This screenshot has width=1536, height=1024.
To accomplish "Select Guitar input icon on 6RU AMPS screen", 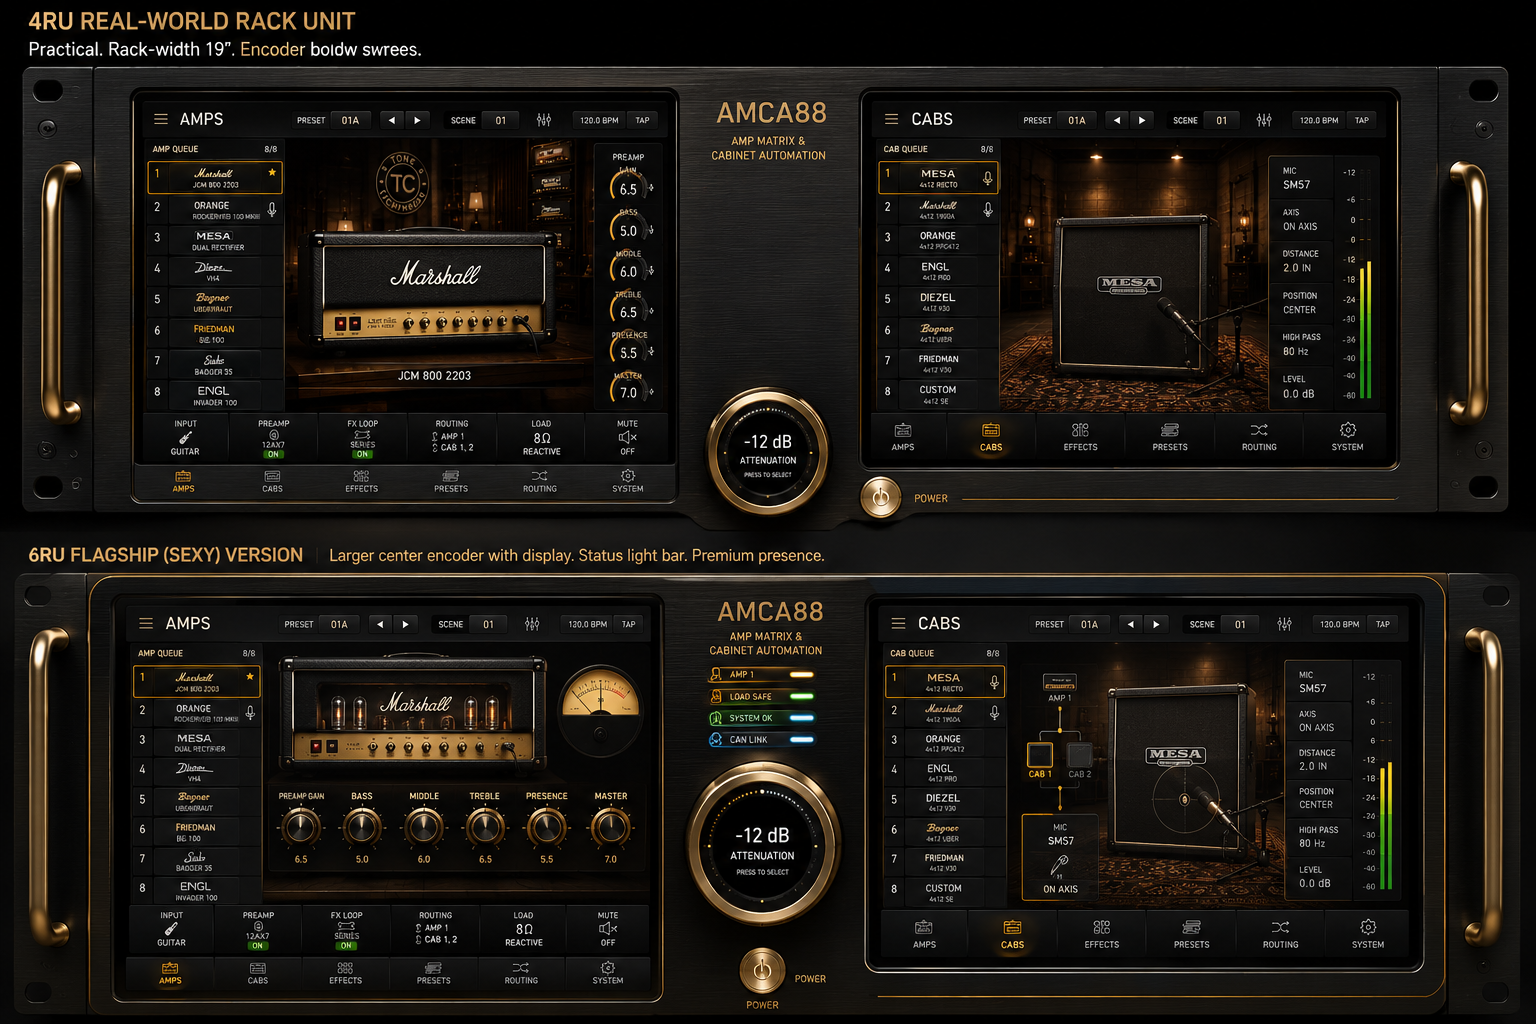I will click(x=171, y=928).
